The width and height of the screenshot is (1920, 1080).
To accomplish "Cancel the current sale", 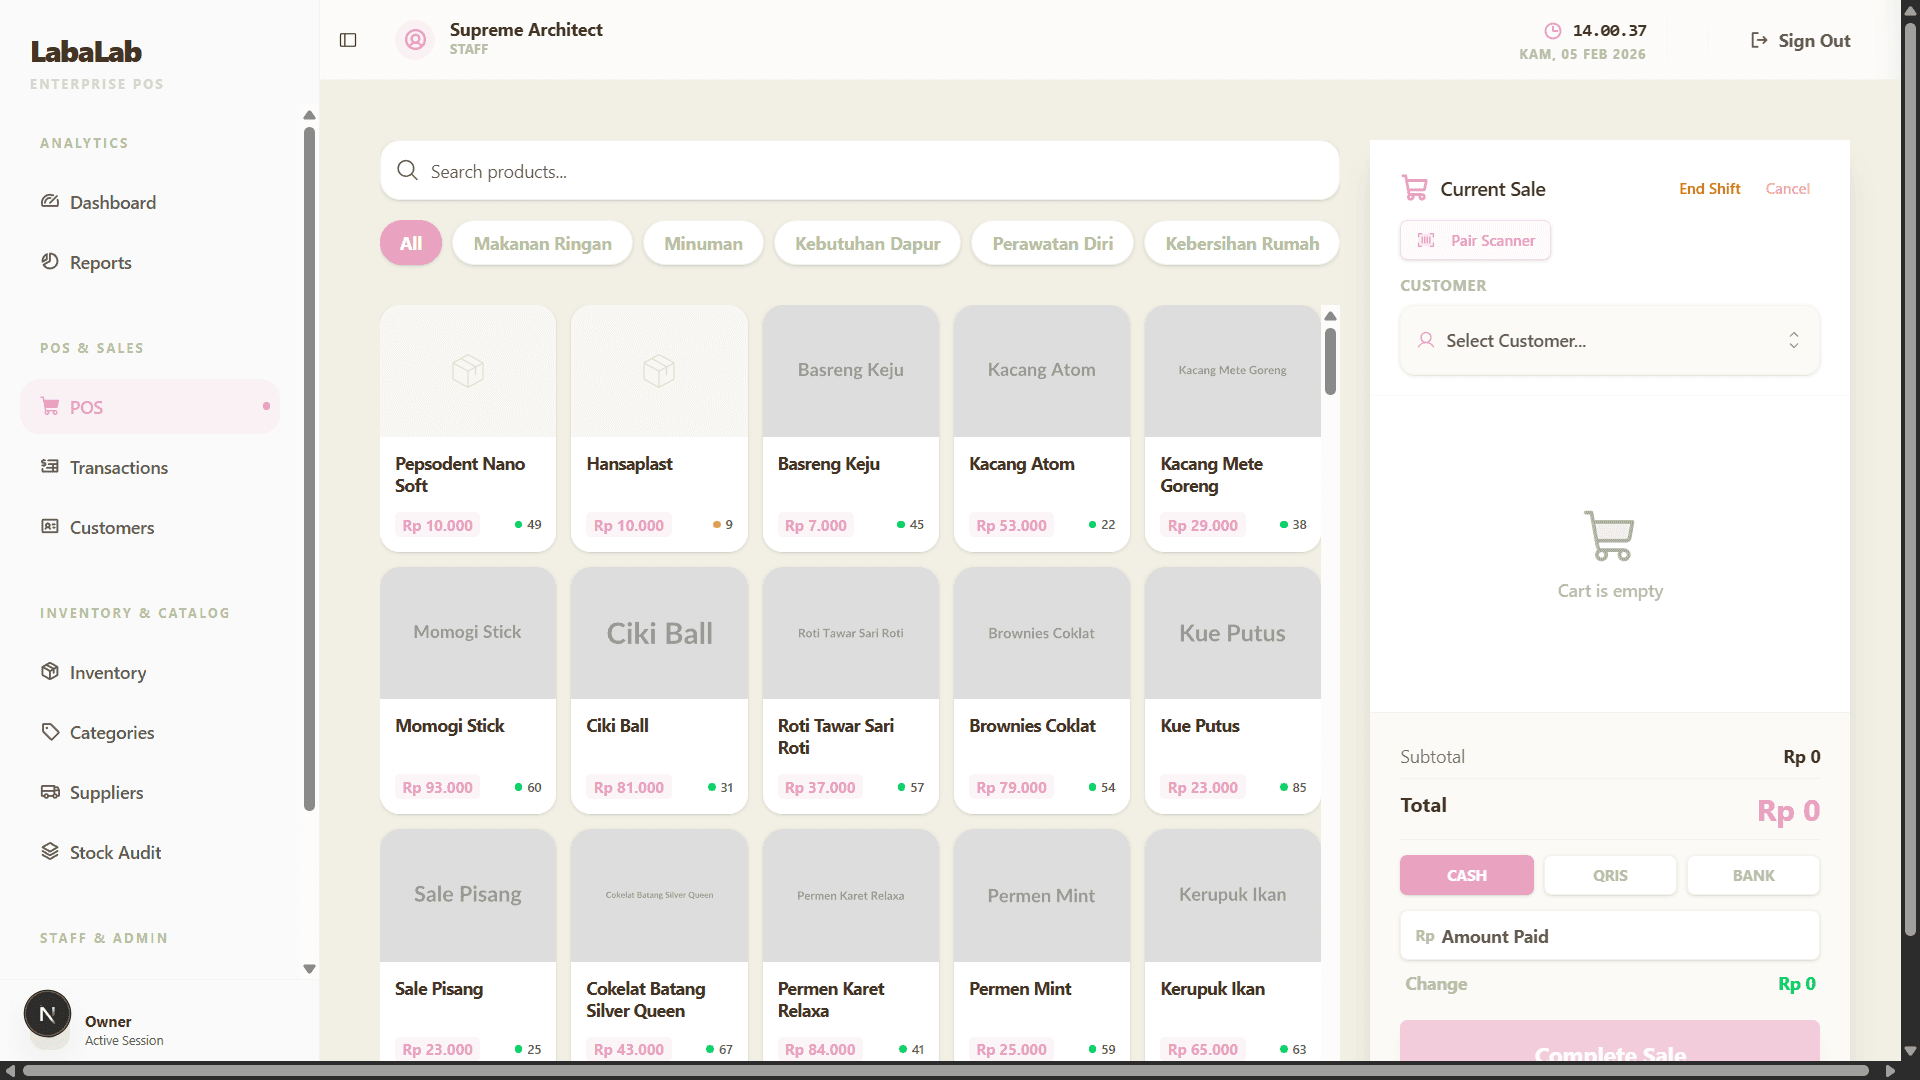I will pos(1787,188).
